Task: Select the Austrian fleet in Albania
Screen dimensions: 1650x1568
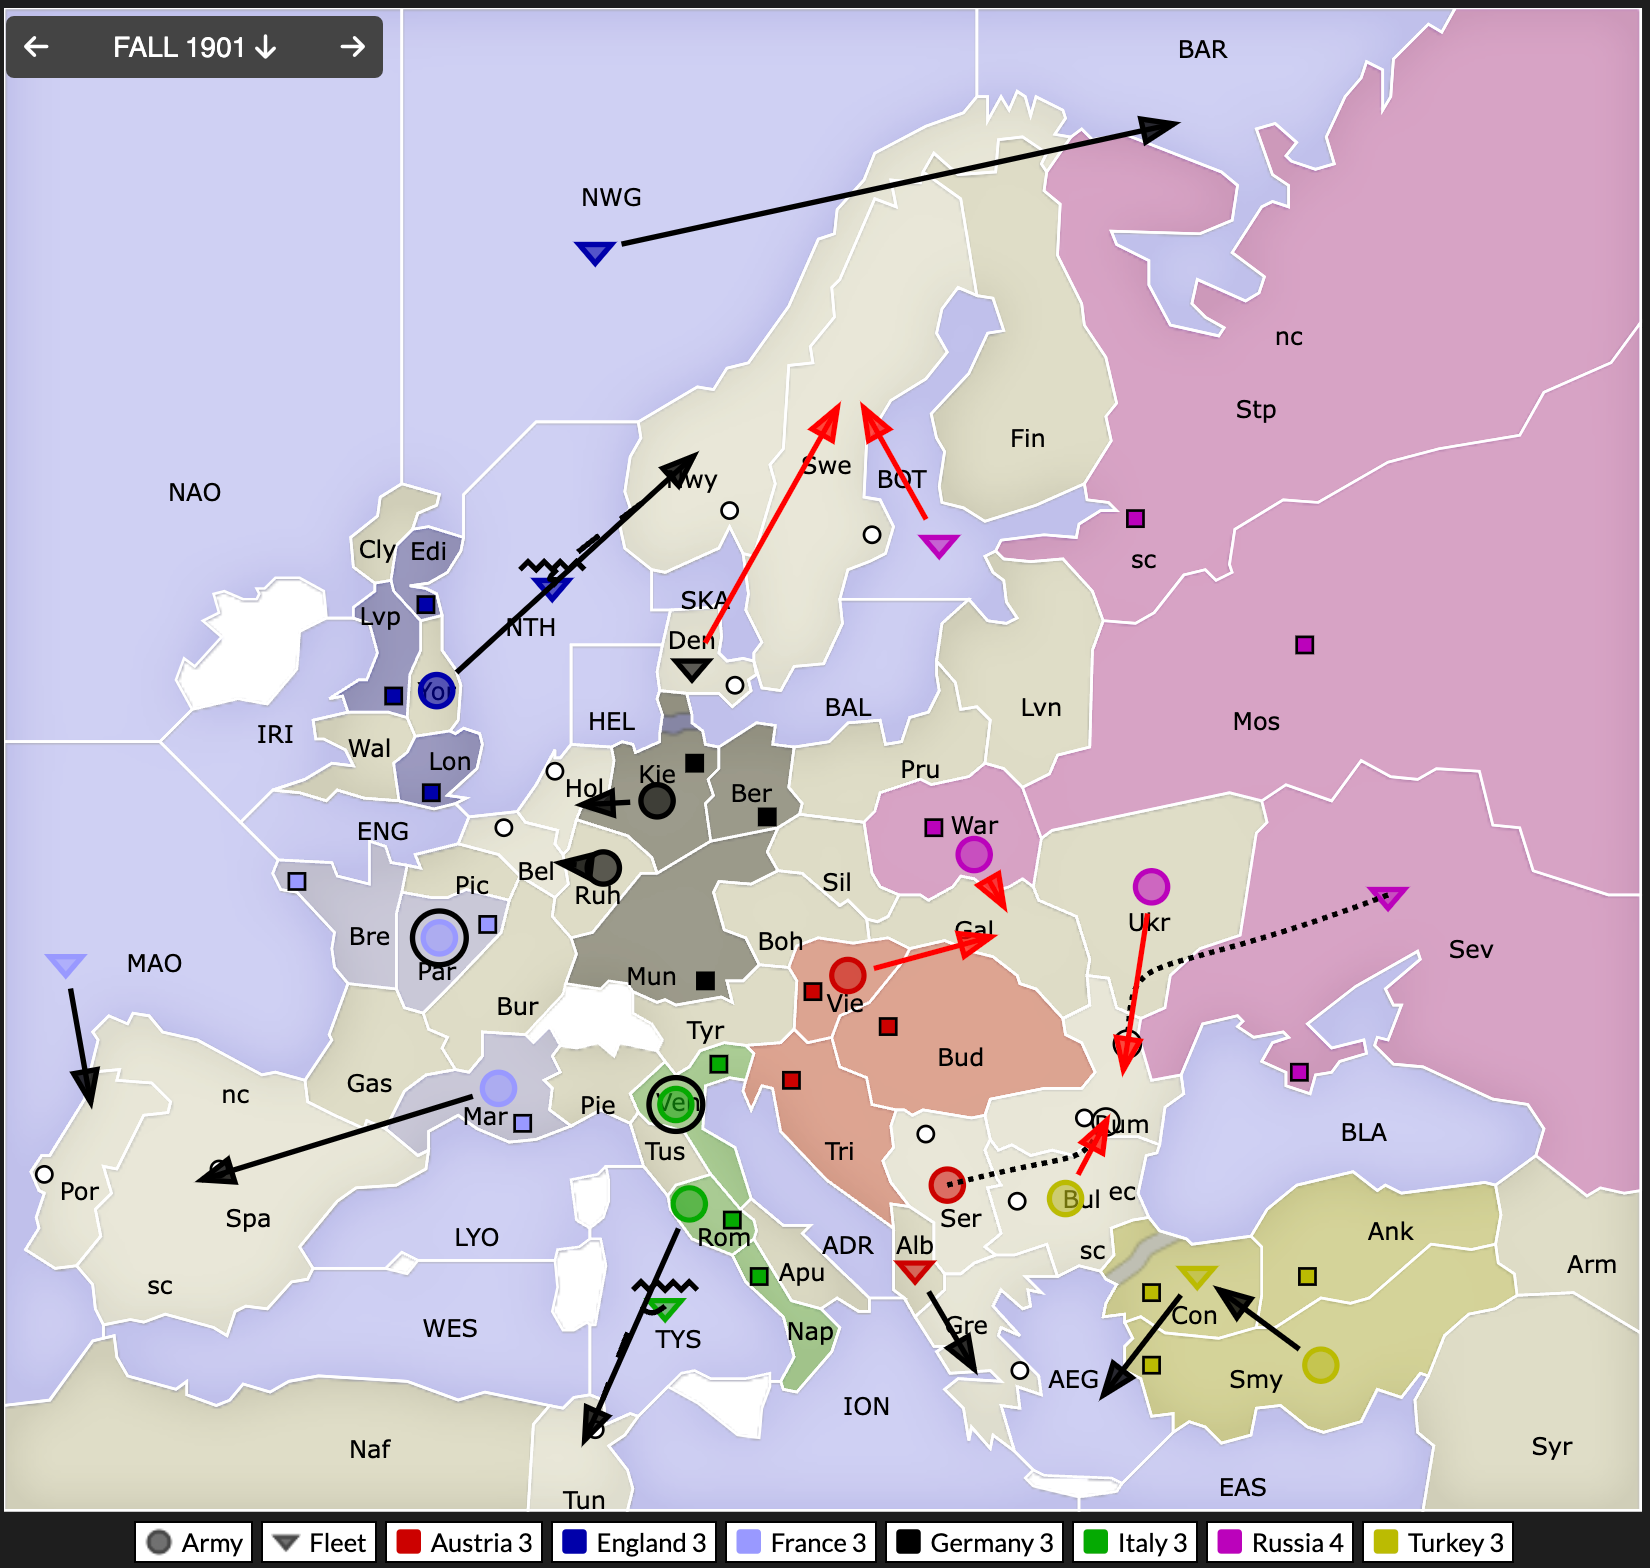Action: 914,1271
